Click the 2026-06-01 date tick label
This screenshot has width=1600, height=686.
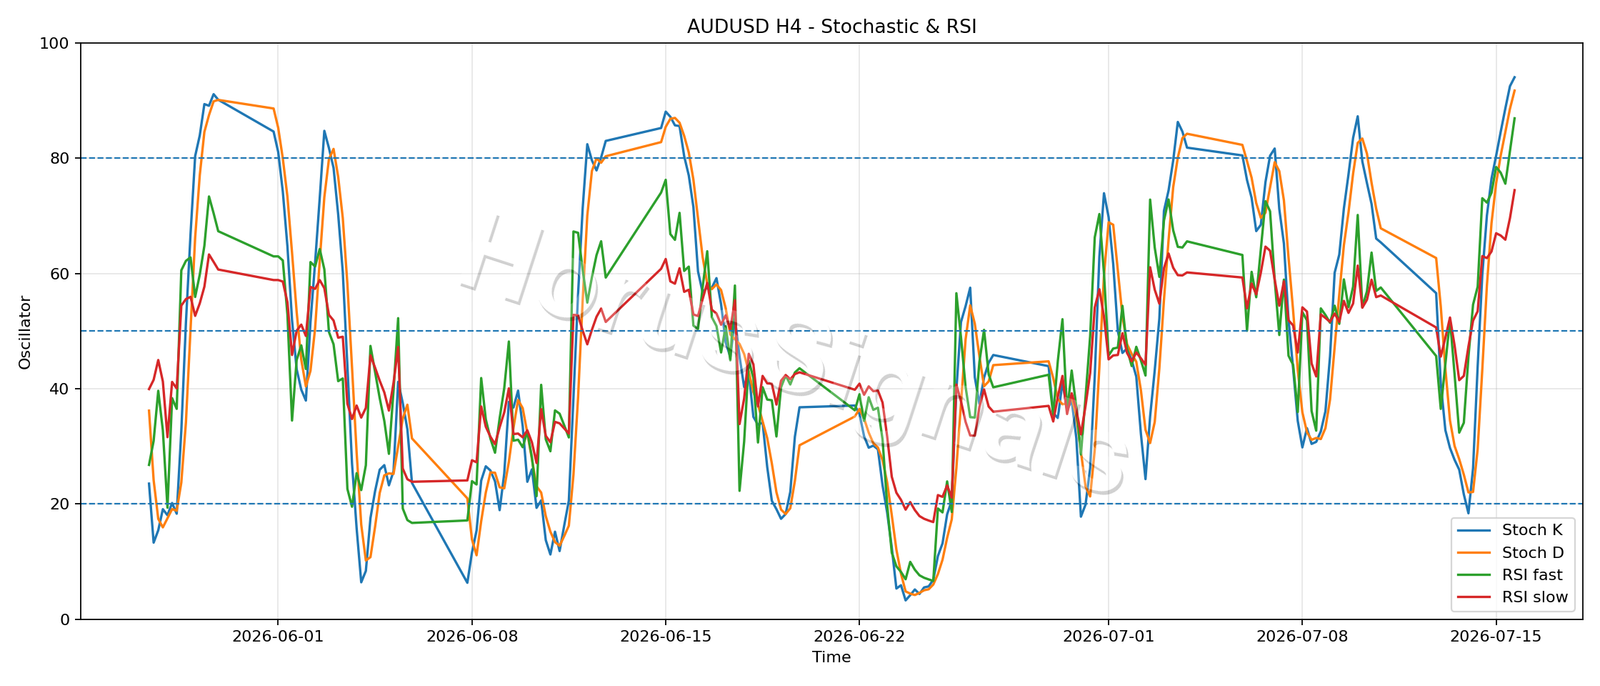coord(277,636)
